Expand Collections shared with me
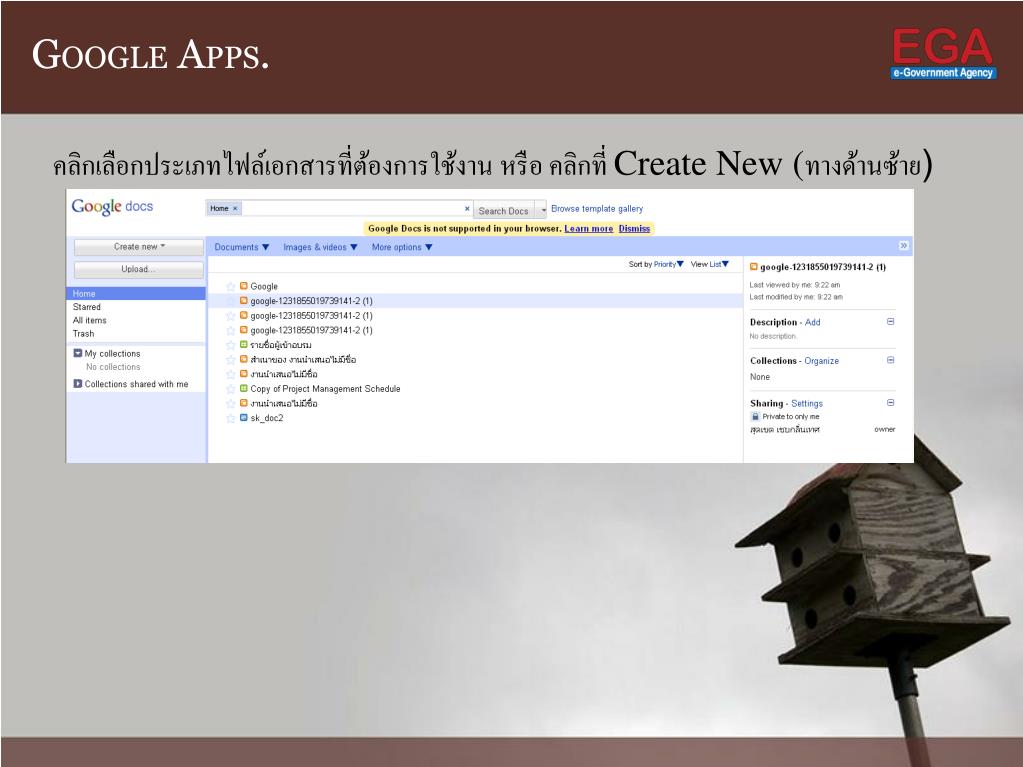 pos(78,384)
